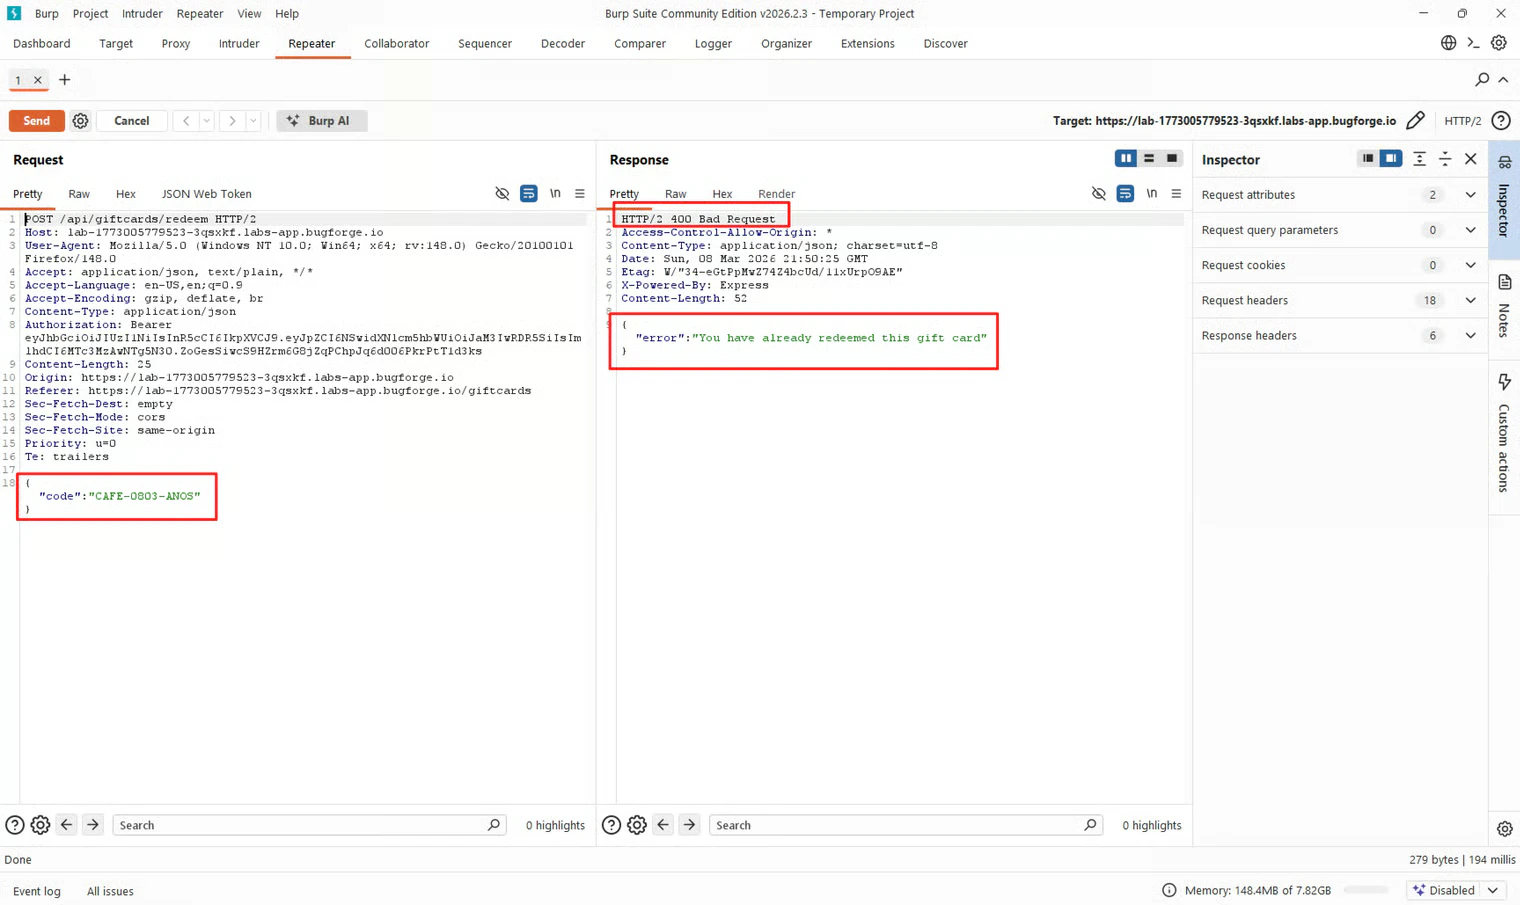This screenshot has height=905, width=1520.
Task: Open the Burp AI Disabled dropdown
Action: (1456, 890)
